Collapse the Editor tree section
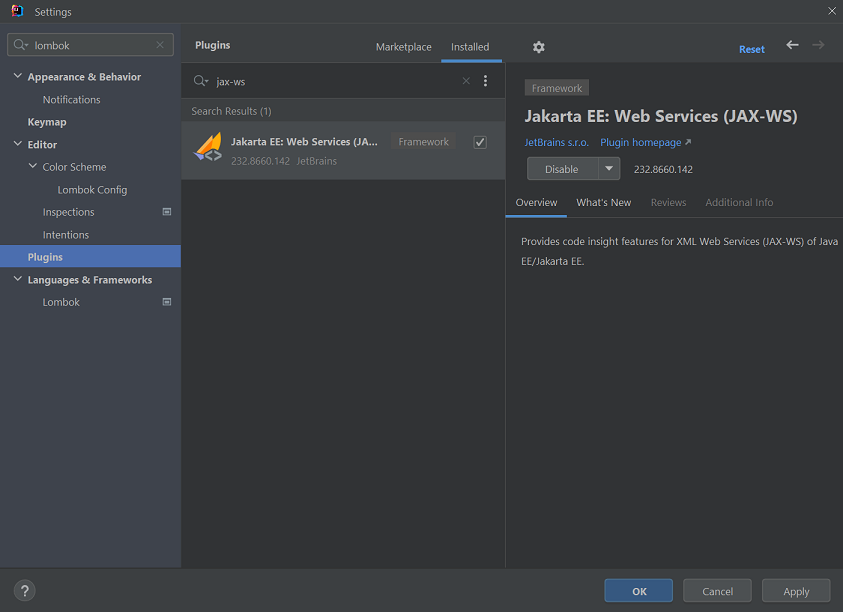Screen dimensions: 843x612 18,144
